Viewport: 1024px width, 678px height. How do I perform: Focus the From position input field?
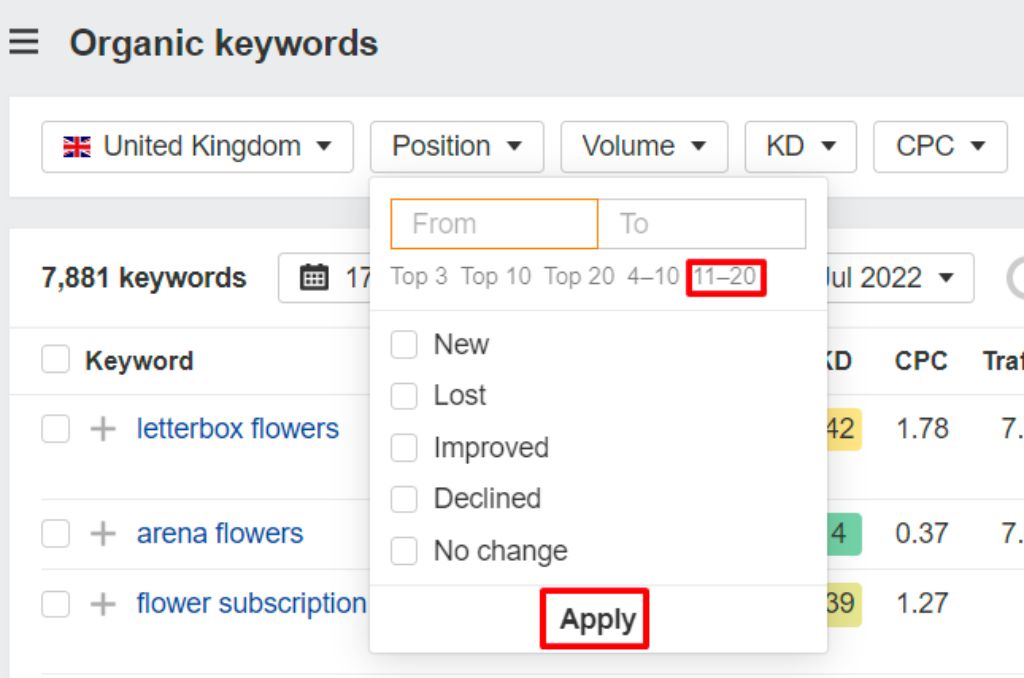pyautogui.click(x=494, y=224)
